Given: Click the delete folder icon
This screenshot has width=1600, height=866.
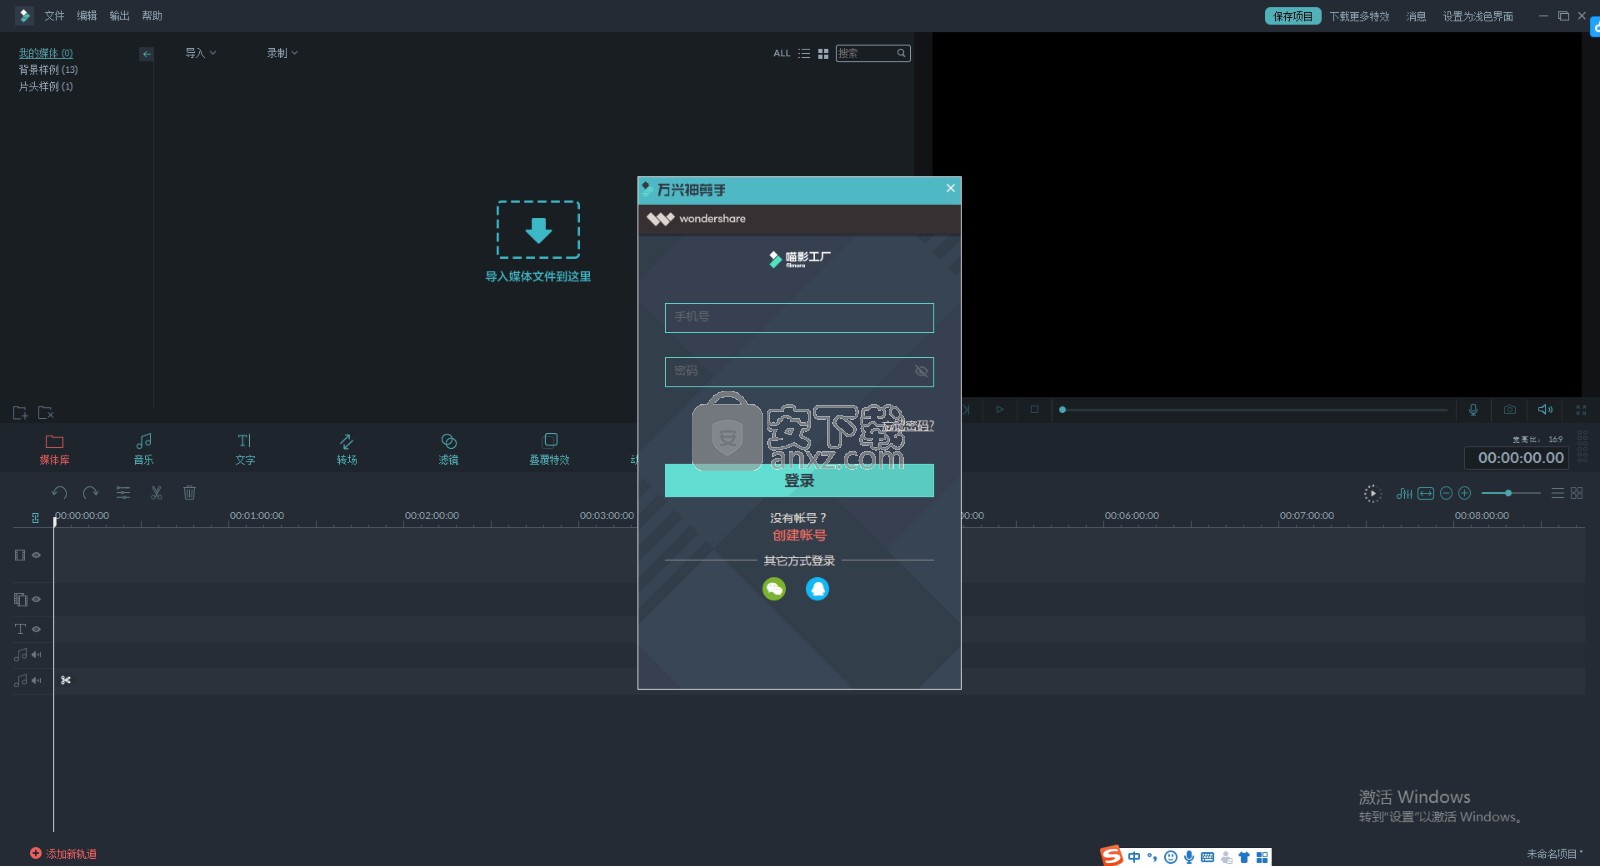Looking at the screenshot, I should [x=45, y=413].
